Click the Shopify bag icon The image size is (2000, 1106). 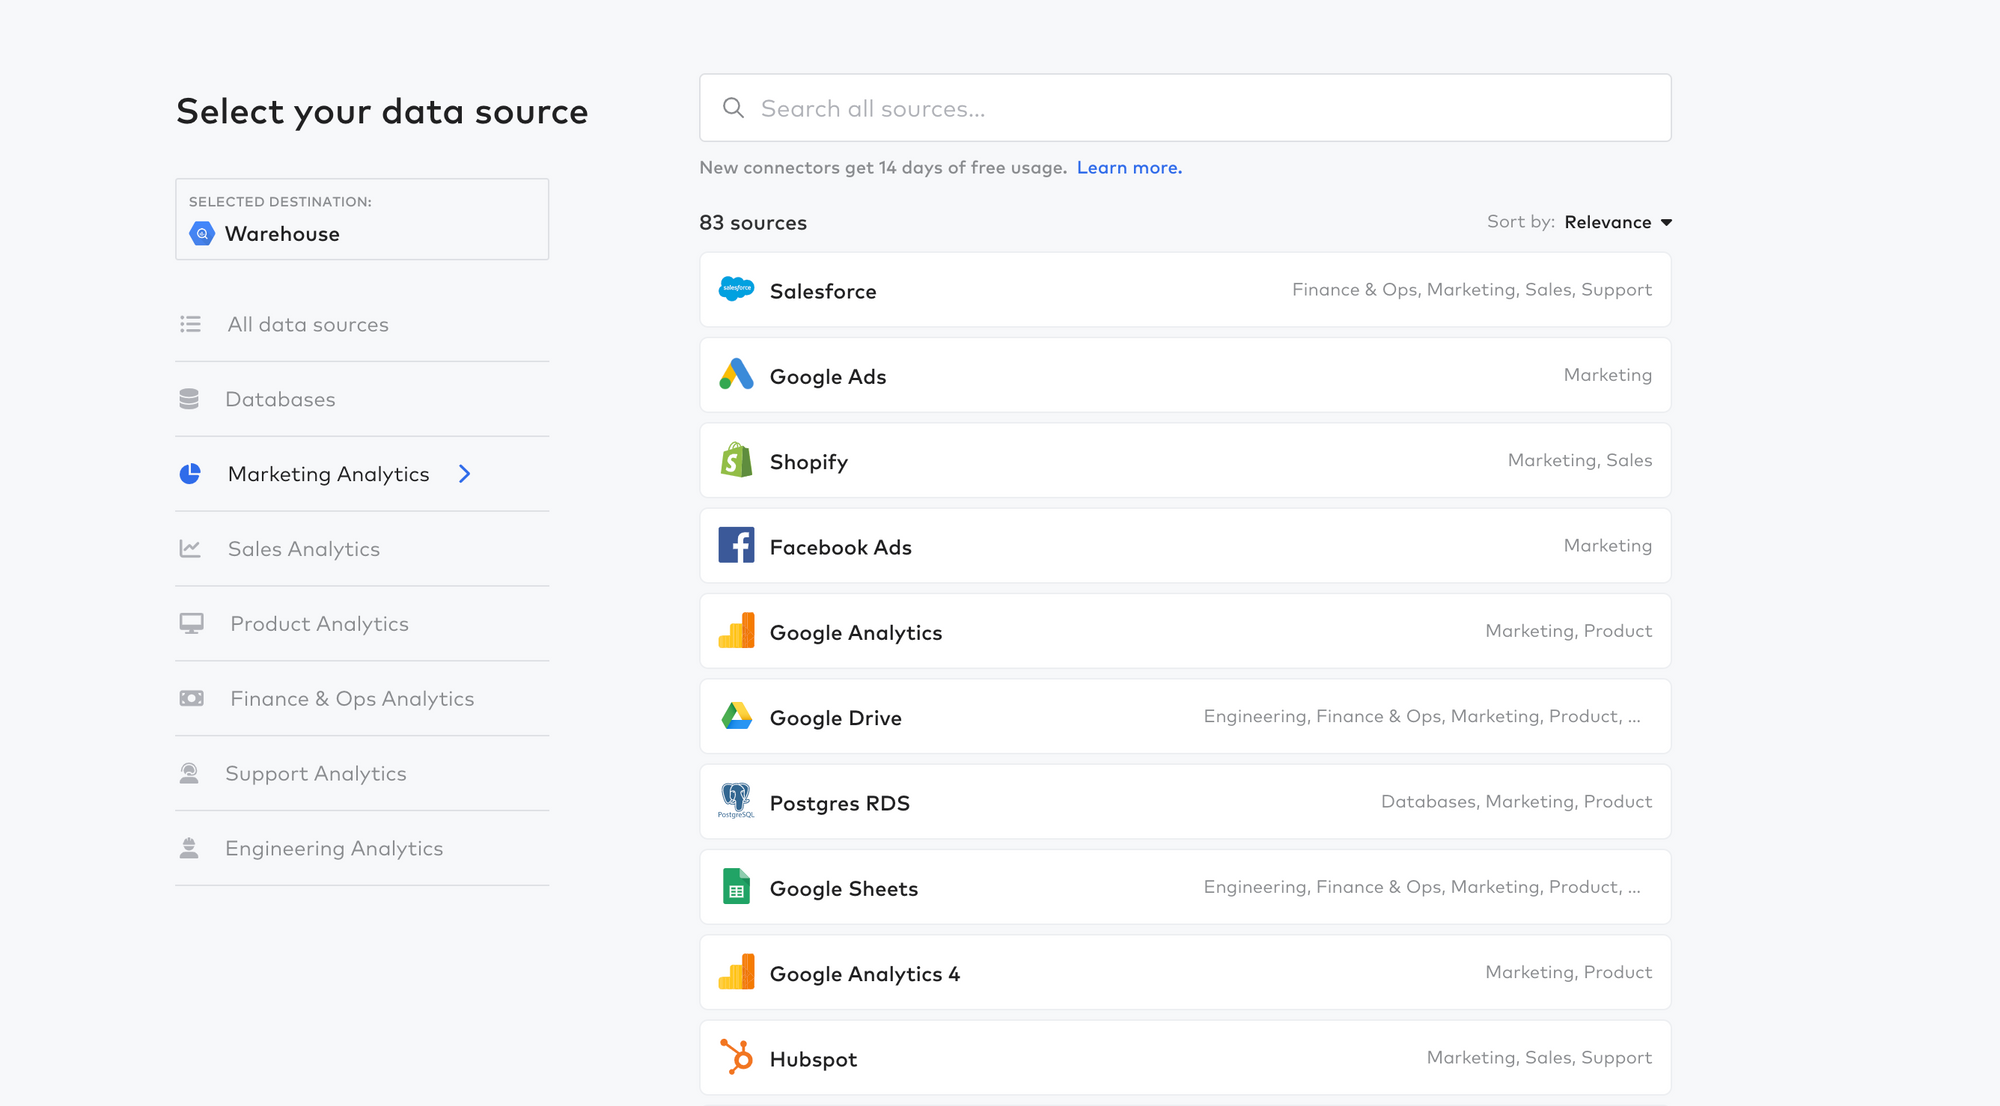tap(736, 460)
